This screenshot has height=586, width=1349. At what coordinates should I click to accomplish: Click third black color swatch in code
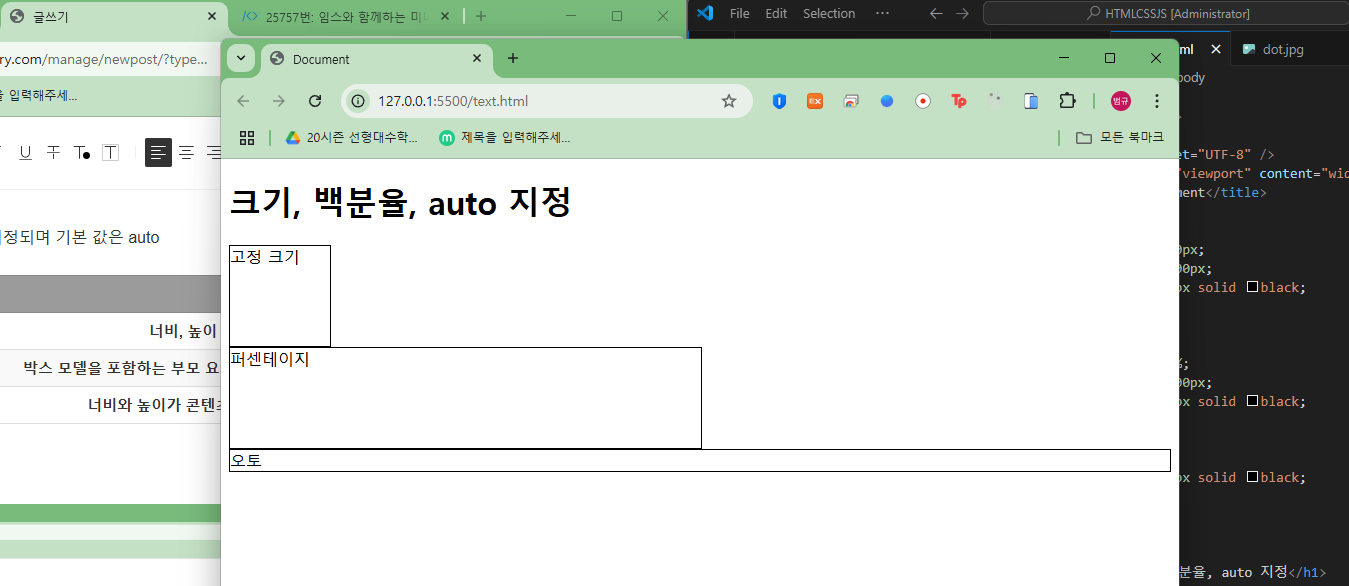(1252, 478)
